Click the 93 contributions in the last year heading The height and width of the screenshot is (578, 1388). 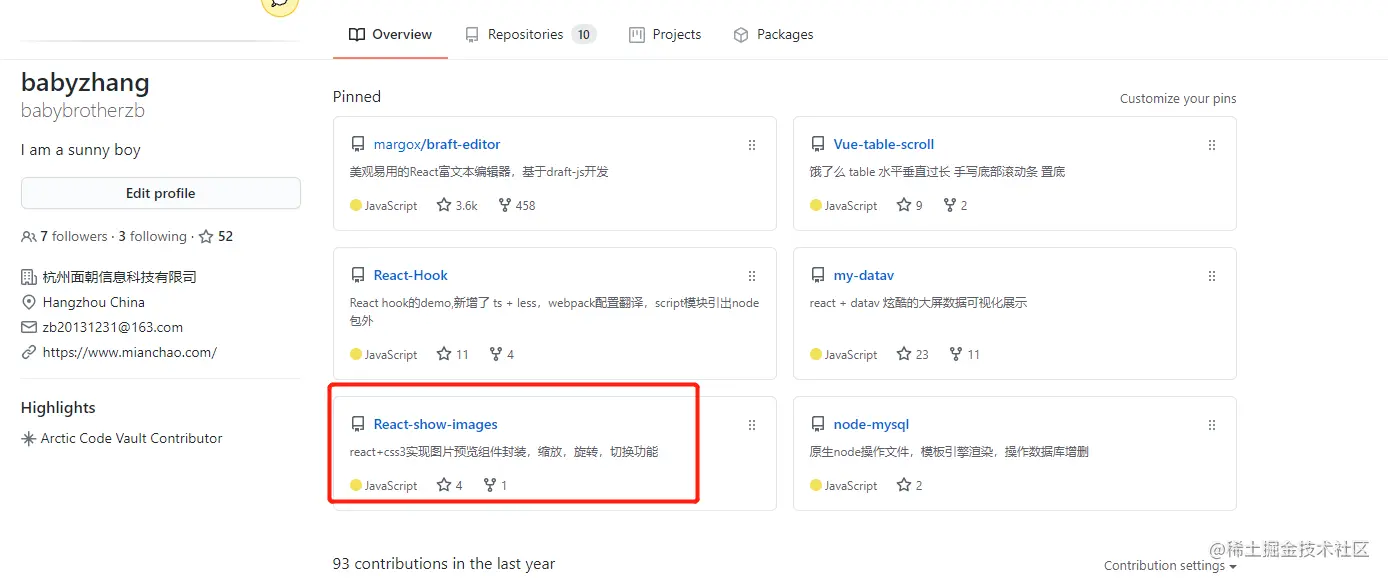click(x=444, y=564)
